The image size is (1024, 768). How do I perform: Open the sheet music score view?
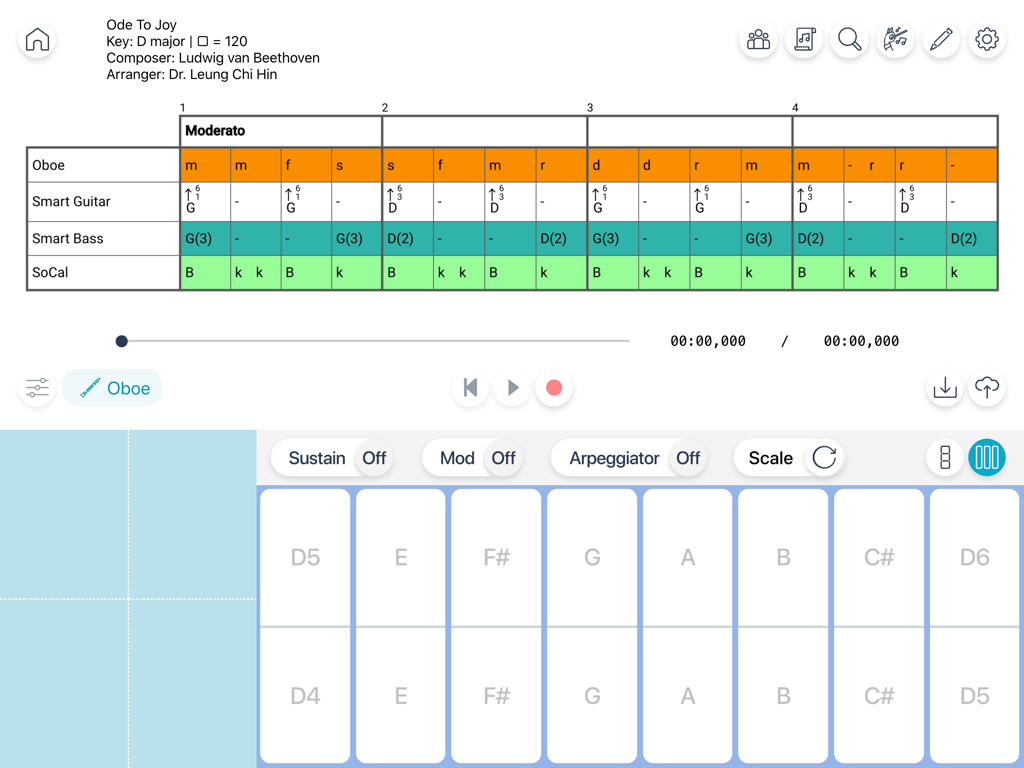[803, 40]
